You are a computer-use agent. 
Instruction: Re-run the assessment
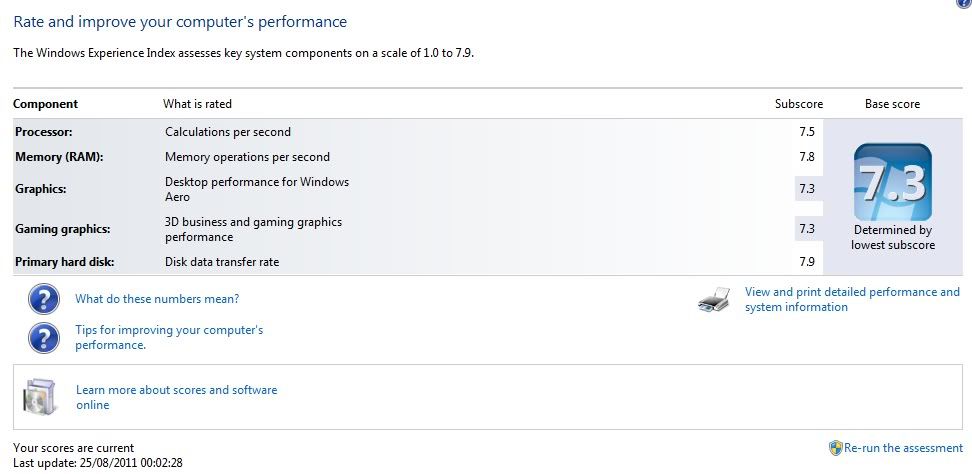pyautogui.click(x=903, y=448)
